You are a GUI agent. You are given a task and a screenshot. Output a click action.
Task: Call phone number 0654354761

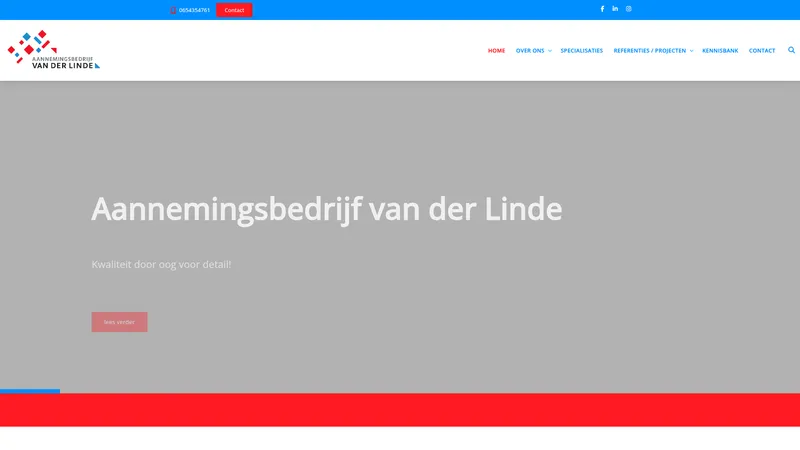click(194, 10)
